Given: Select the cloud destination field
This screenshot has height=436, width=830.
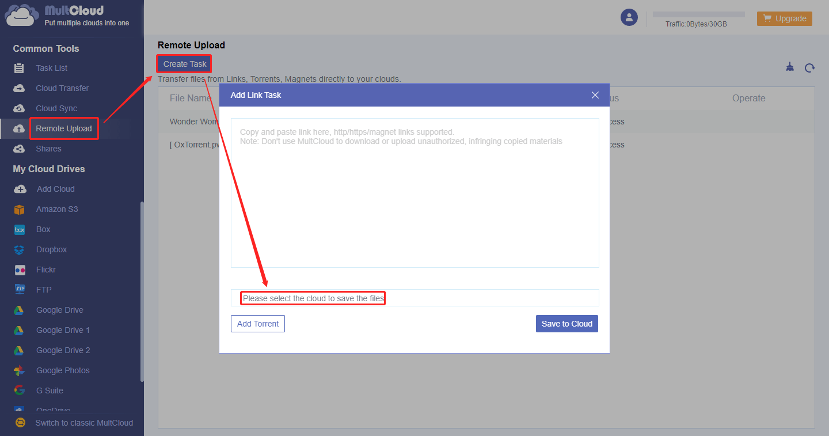Looking at the screenshot, I should 415,298.
